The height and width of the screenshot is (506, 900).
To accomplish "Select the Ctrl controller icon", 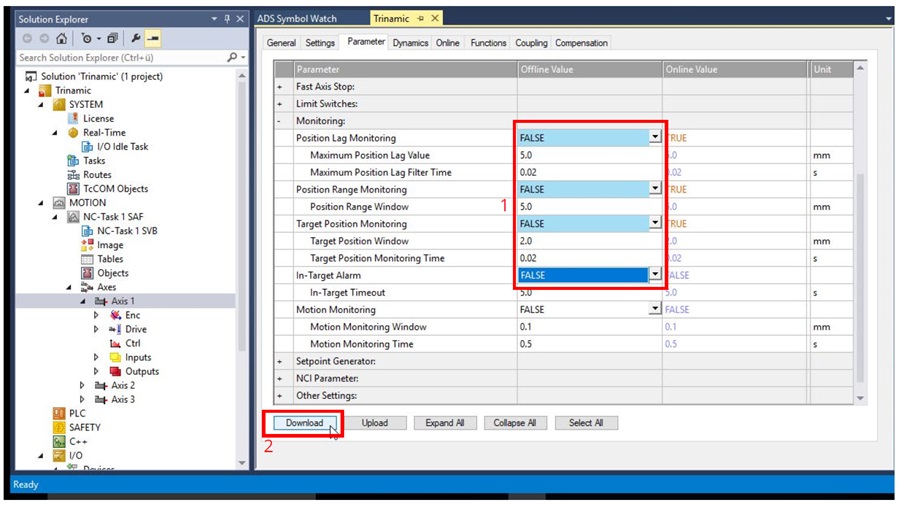I will point(115,343).
